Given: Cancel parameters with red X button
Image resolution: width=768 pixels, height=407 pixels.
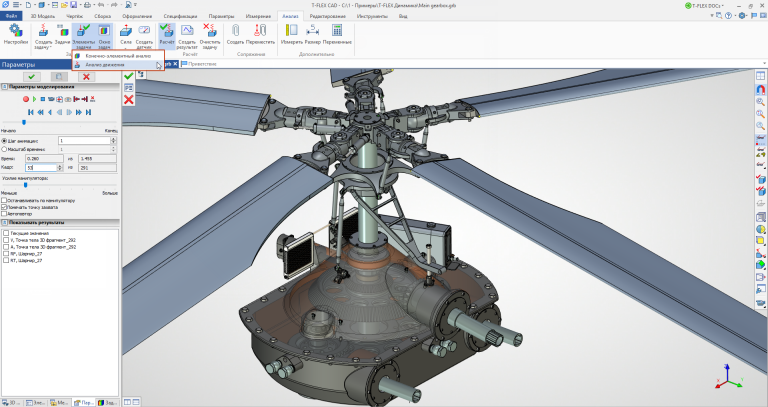Looking at the screenshot, I should [87, 76].
